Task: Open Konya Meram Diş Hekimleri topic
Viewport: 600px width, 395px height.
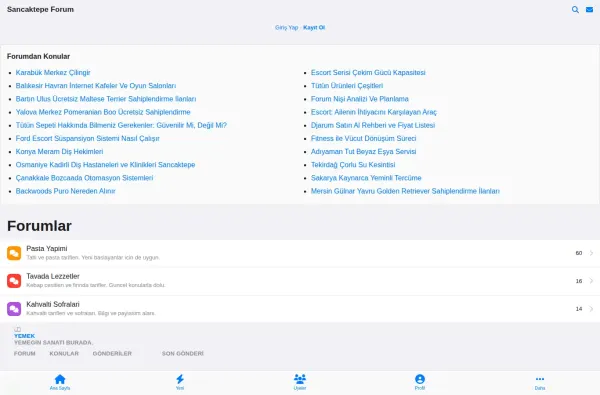Action: 59,152
